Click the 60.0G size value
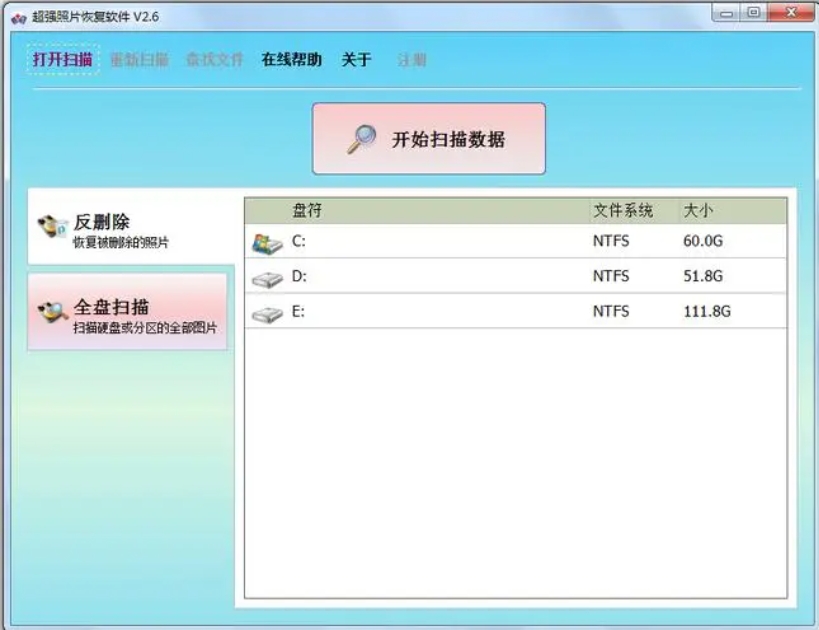 pyautogui.click(x=703, y=241)
